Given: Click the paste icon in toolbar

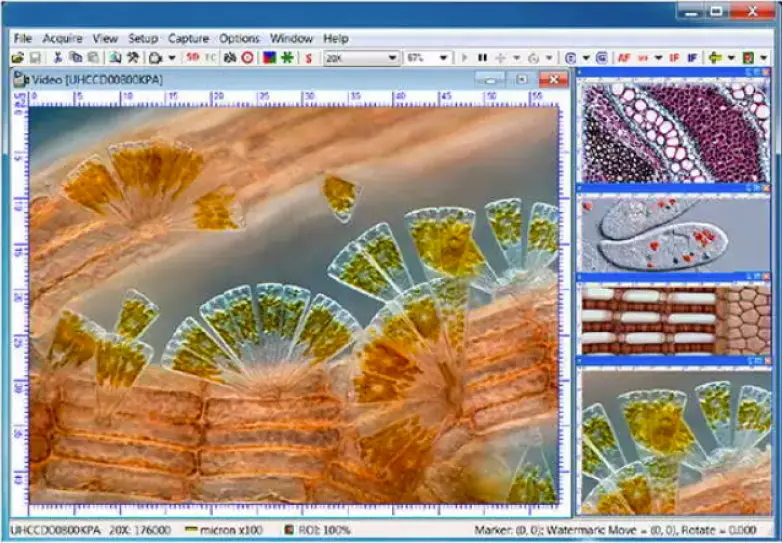Looking at the screenshot, I should [93, 58].
